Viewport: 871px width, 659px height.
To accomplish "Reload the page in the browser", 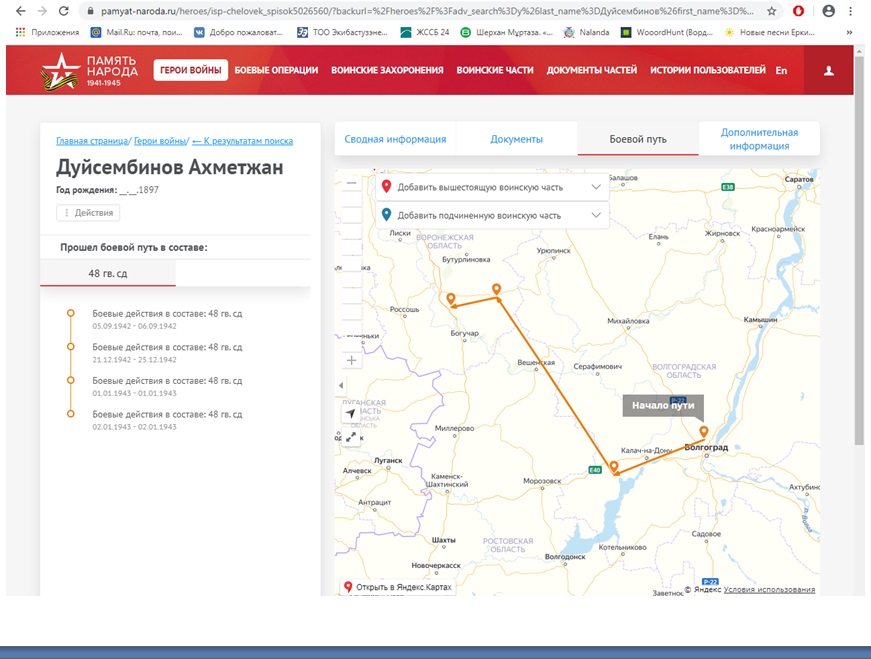I will pos(64,11).
